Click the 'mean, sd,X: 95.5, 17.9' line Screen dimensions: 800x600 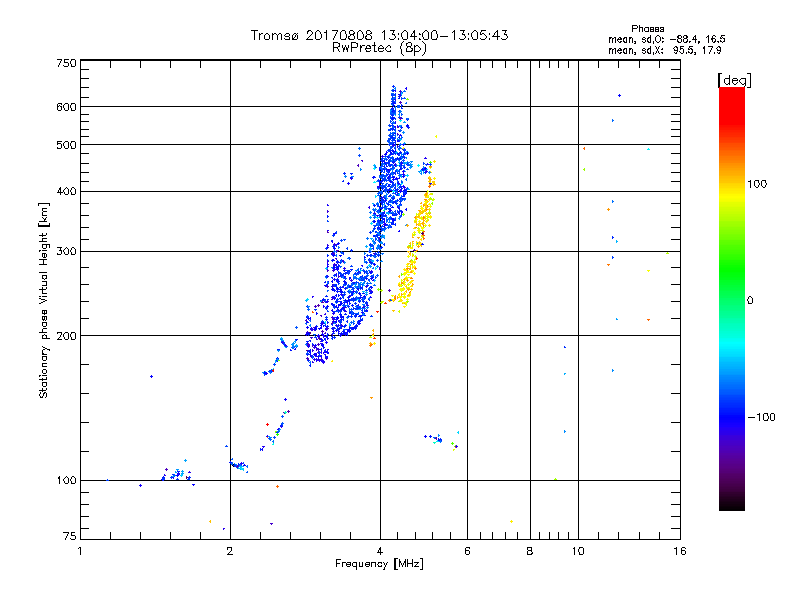[664, 50]
